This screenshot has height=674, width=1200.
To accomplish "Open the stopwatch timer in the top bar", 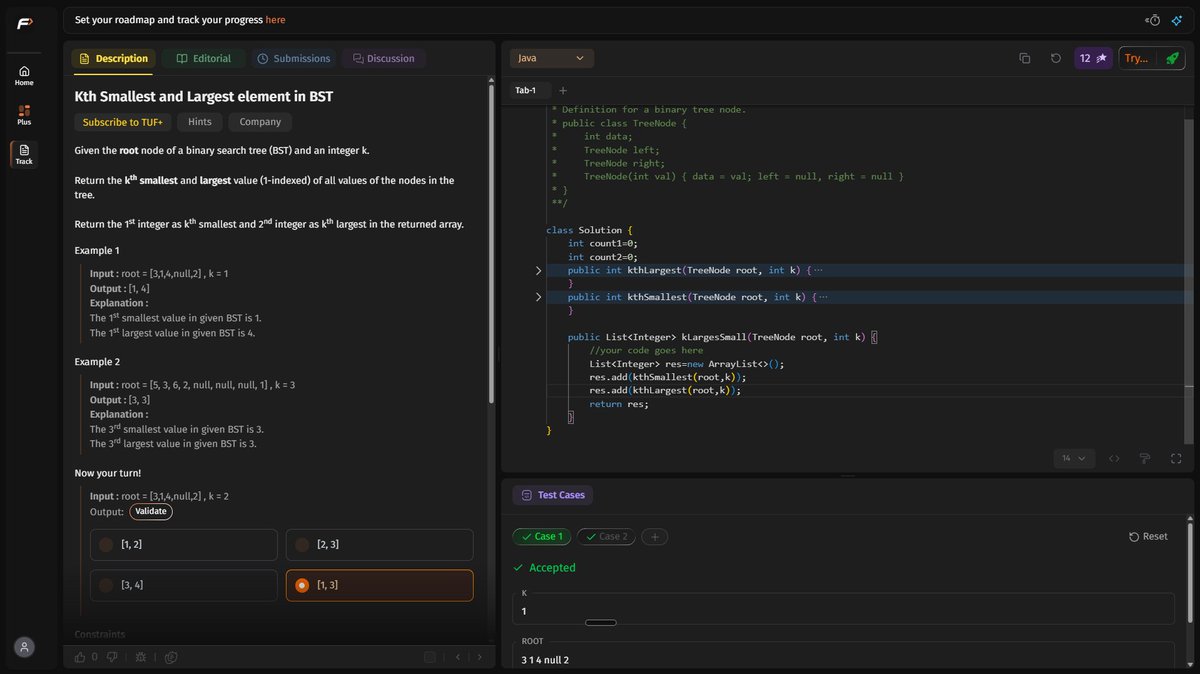I will click(1153, 20).
